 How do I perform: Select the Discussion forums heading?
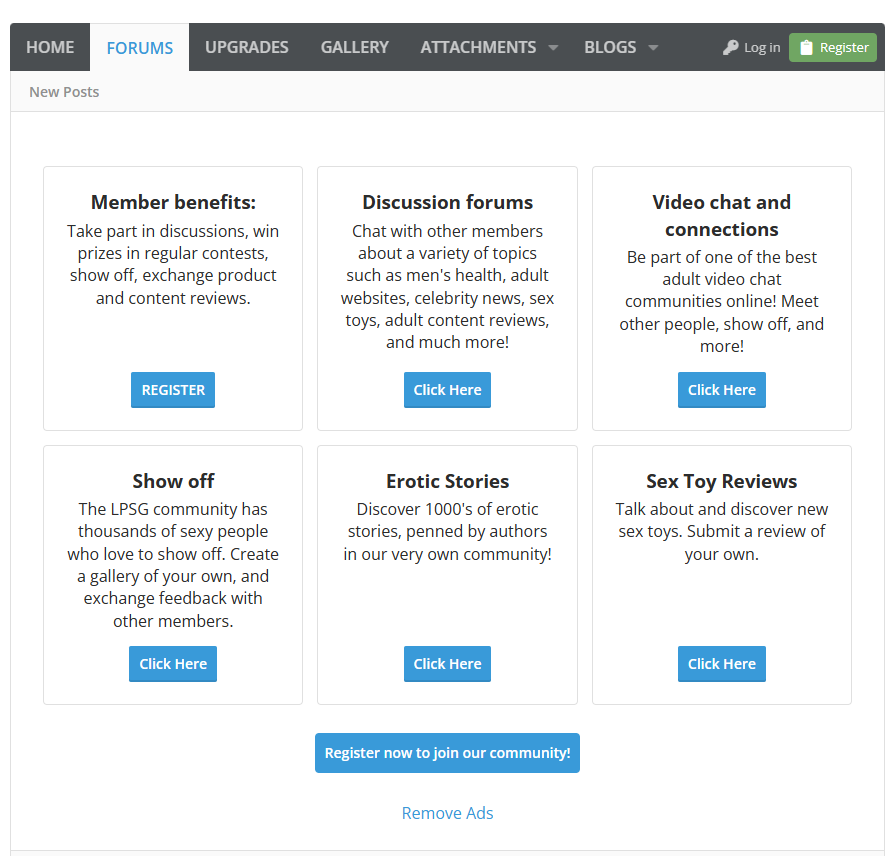point(447,202)
